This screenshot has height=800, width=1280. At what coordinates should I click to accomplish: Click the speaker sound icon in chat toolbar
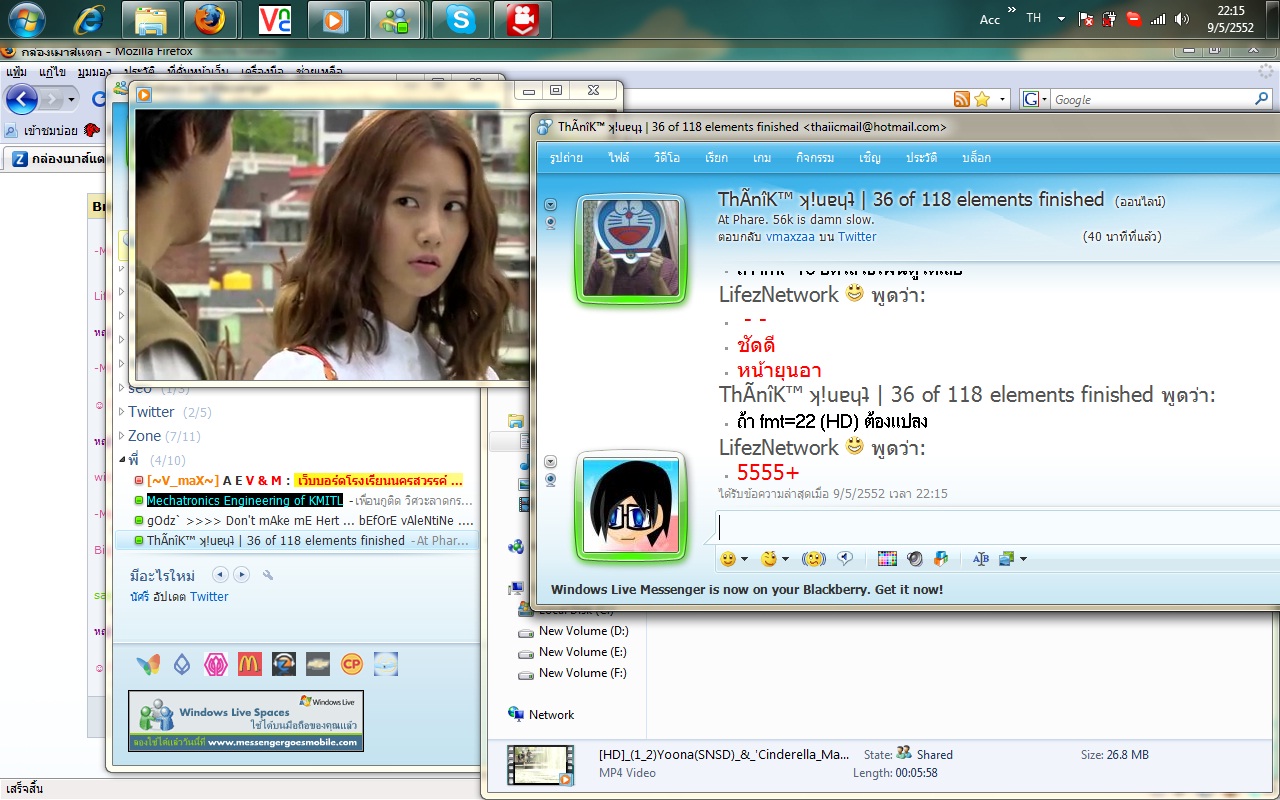(x=914, y=558)
